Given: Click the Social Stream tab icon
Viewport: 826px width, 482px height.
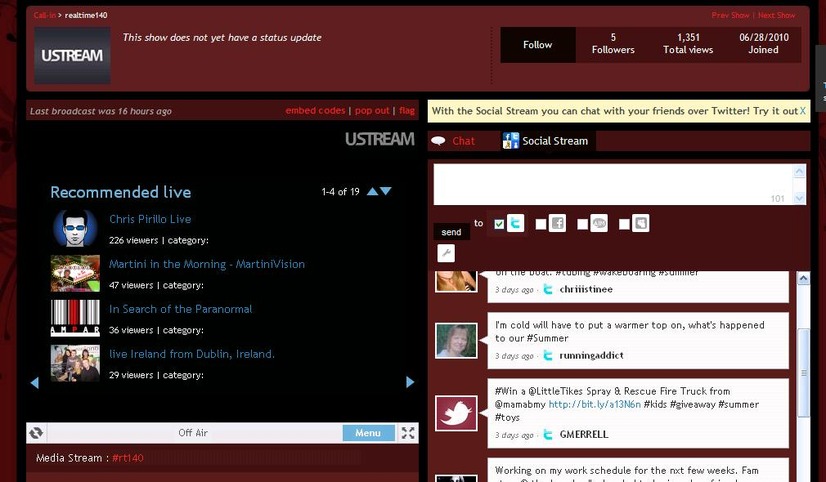Looking at the screenshot, I should coord(510,141).
